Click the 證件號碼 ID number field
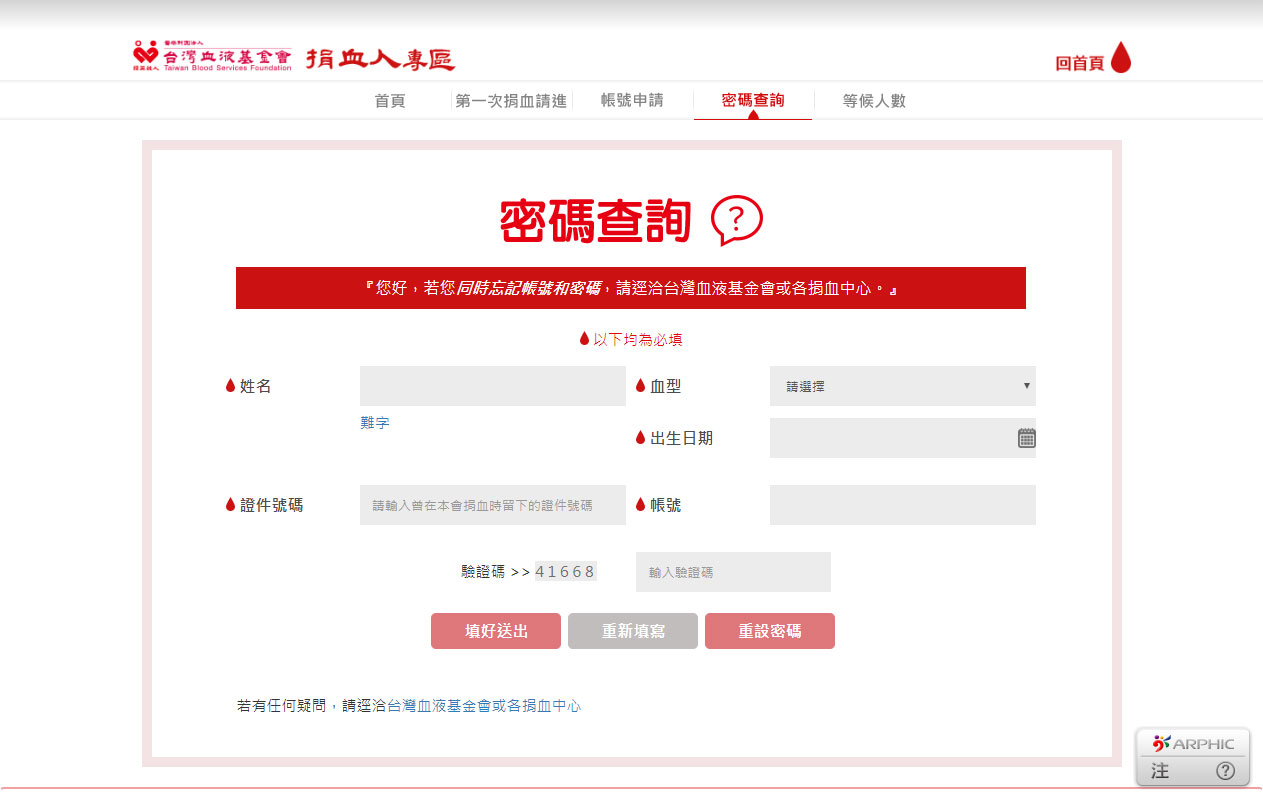This screenshot has height=800, width=1263. (x=492, y=505)
